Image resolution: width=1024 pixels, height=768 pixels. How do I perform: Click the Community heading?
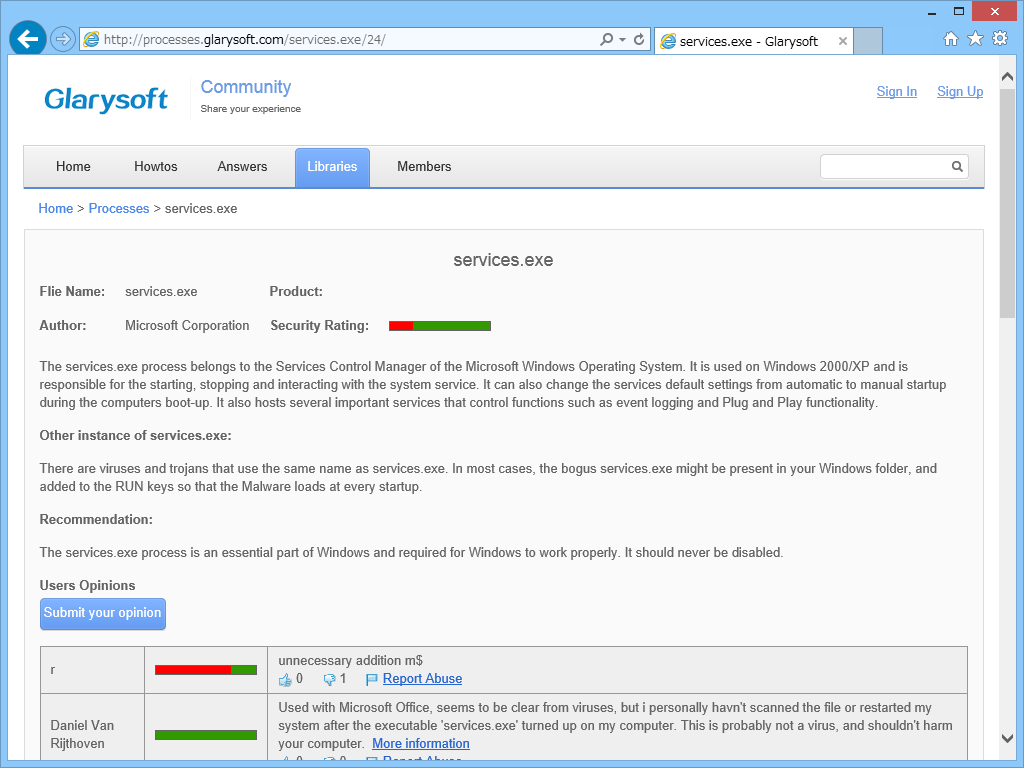(246, 87)
